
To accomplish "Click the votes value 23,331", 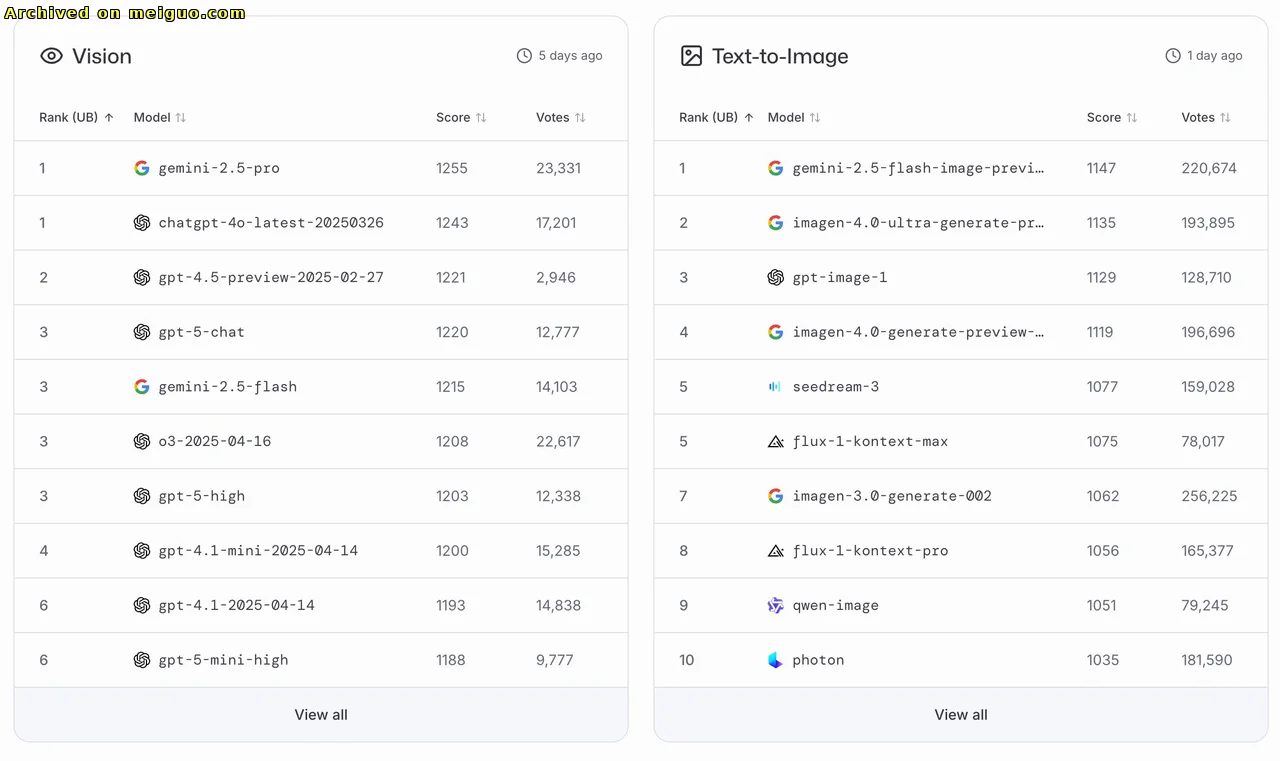I will tap(558, 168).
